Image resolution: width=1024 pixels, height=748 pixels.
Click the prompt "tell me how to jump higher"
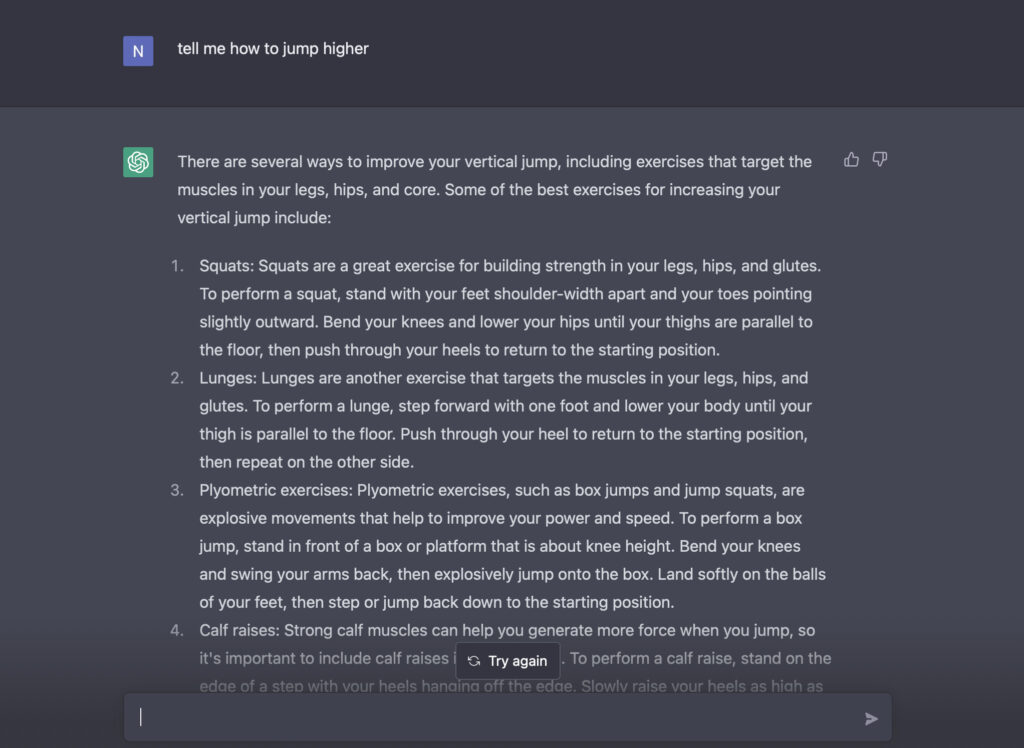(x=273, y=49)
